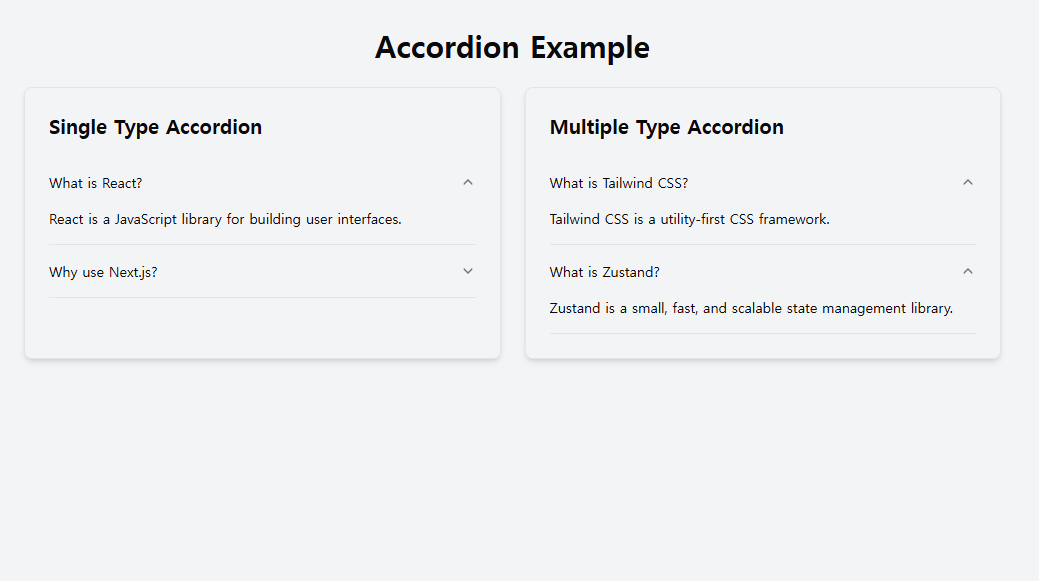Click the React answer text about user interfaces
The width and height of the screenshot is (1039, 581).
pyautogui.click(x=226, y=219)
